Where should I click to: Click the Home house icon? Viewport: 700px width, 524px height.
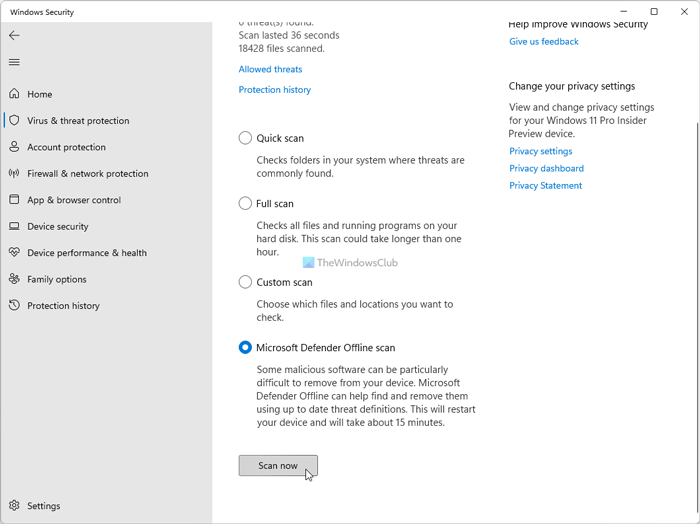[x=14, y=94]
